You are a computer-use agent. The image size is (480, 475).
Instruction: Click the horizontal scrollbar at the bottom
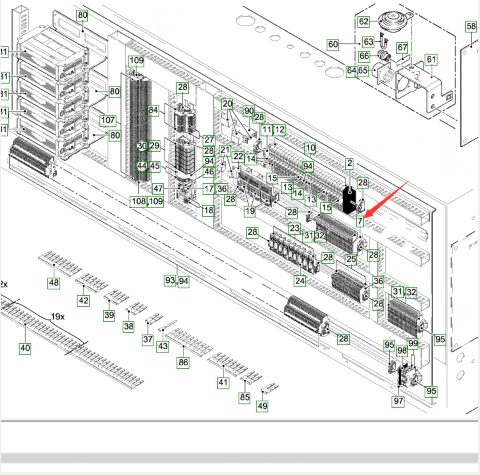pos(239,458)
